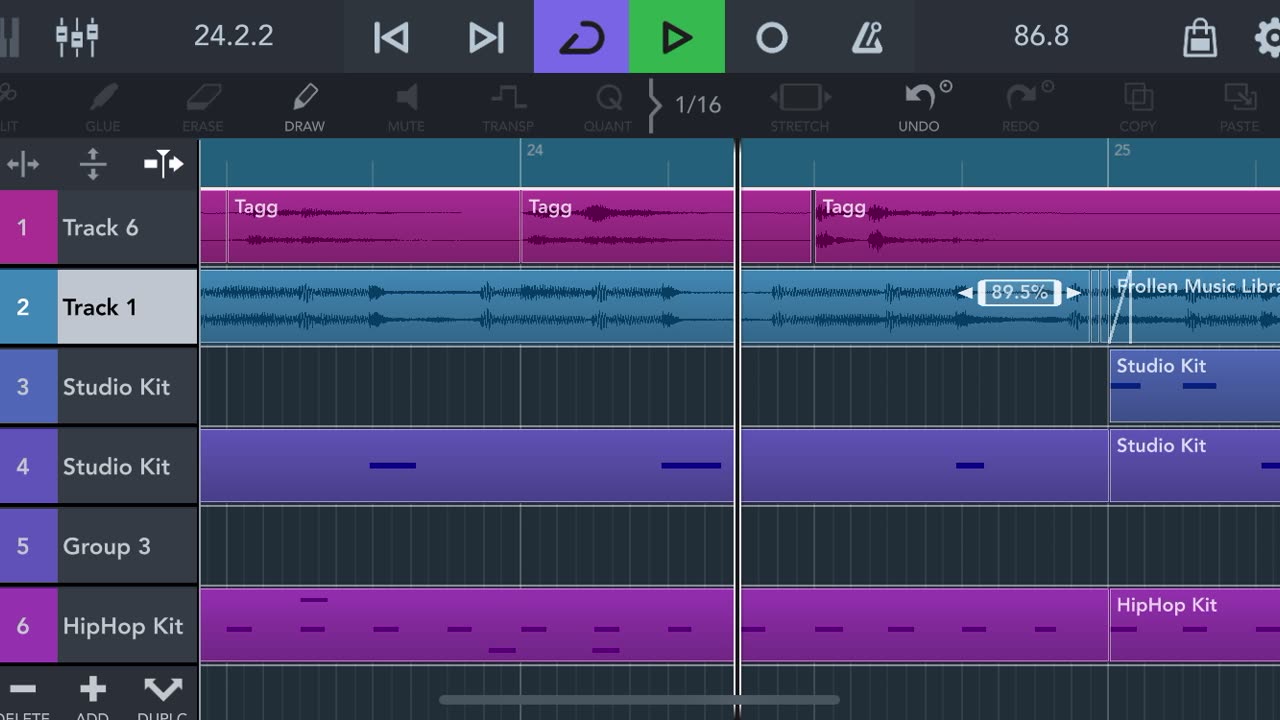Open the mixer view

[77, 37]
